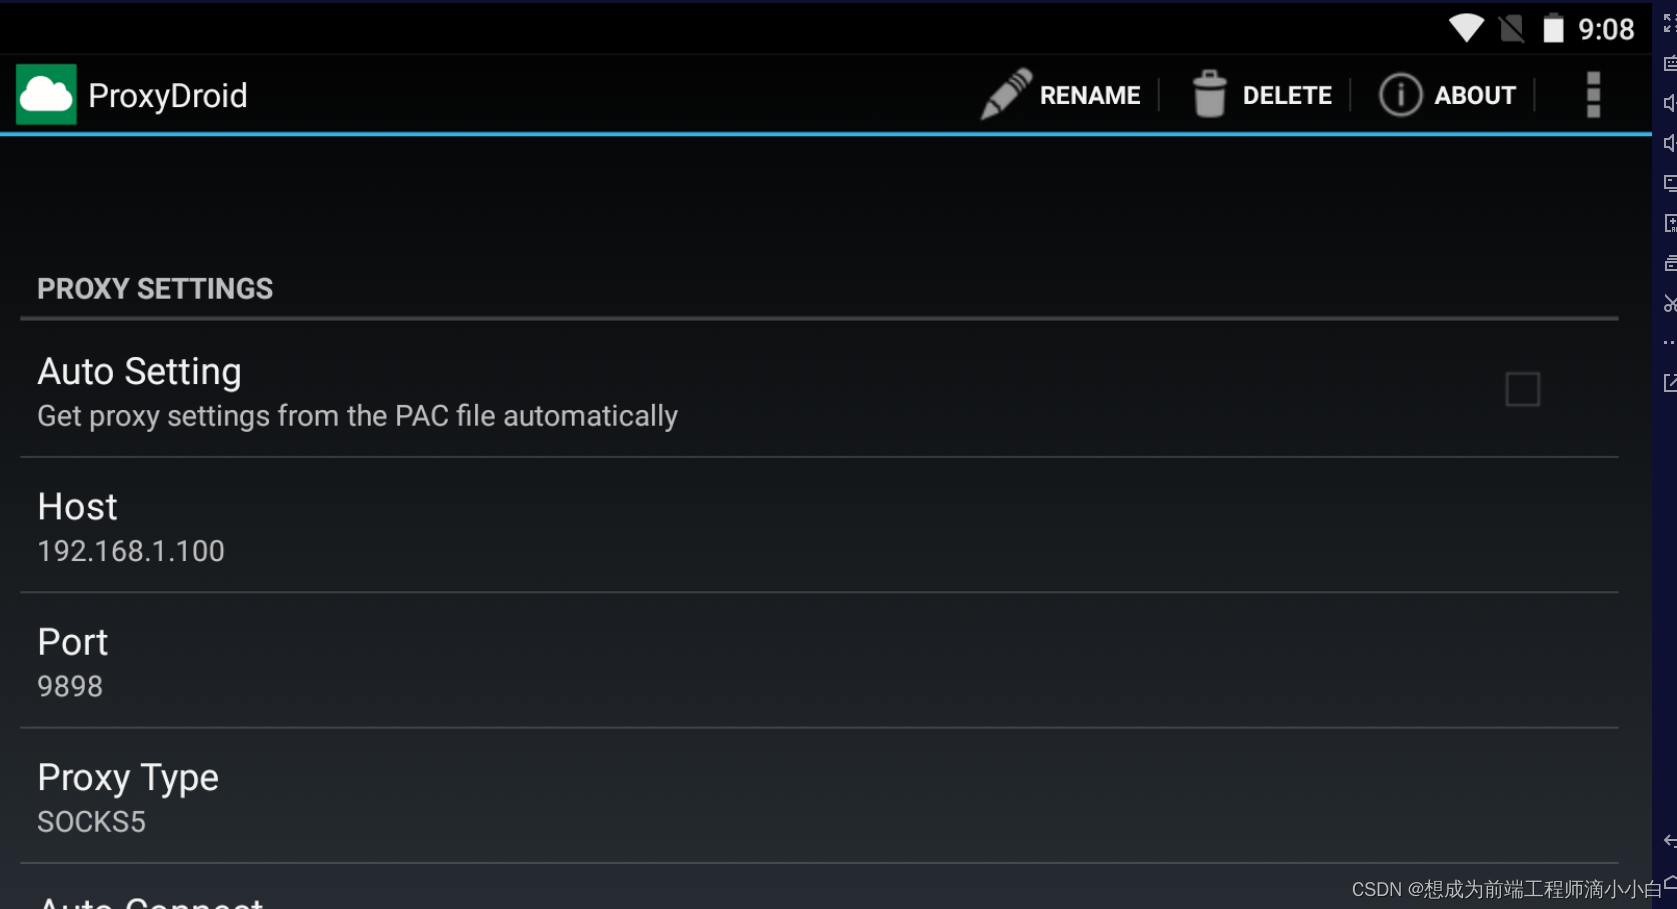
Task: Click the Auto Setting row title
Action: click(139, 372)
